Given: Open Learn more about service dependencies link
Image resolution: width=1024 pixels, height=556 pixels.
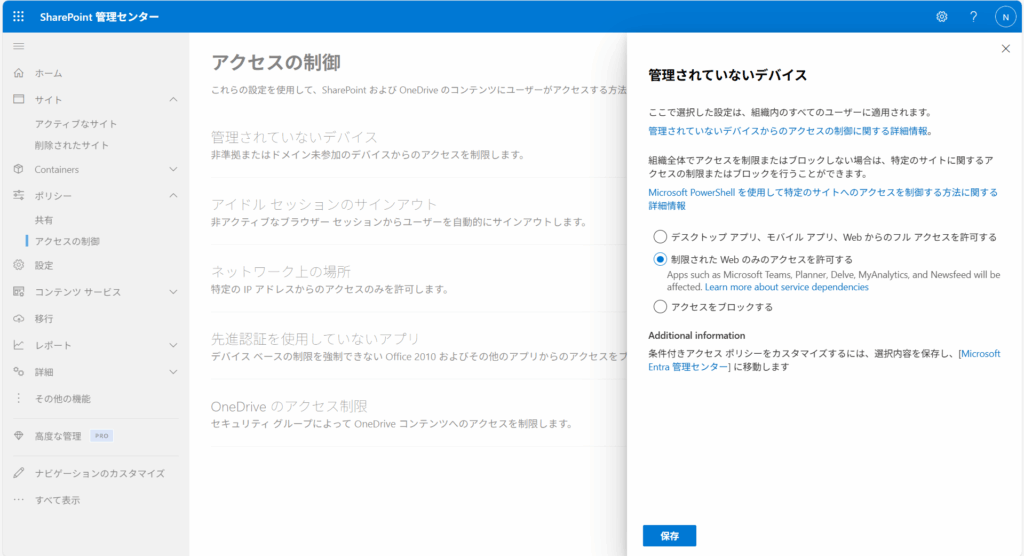Looking at the screenshot, I should click(x=786, y=287).
